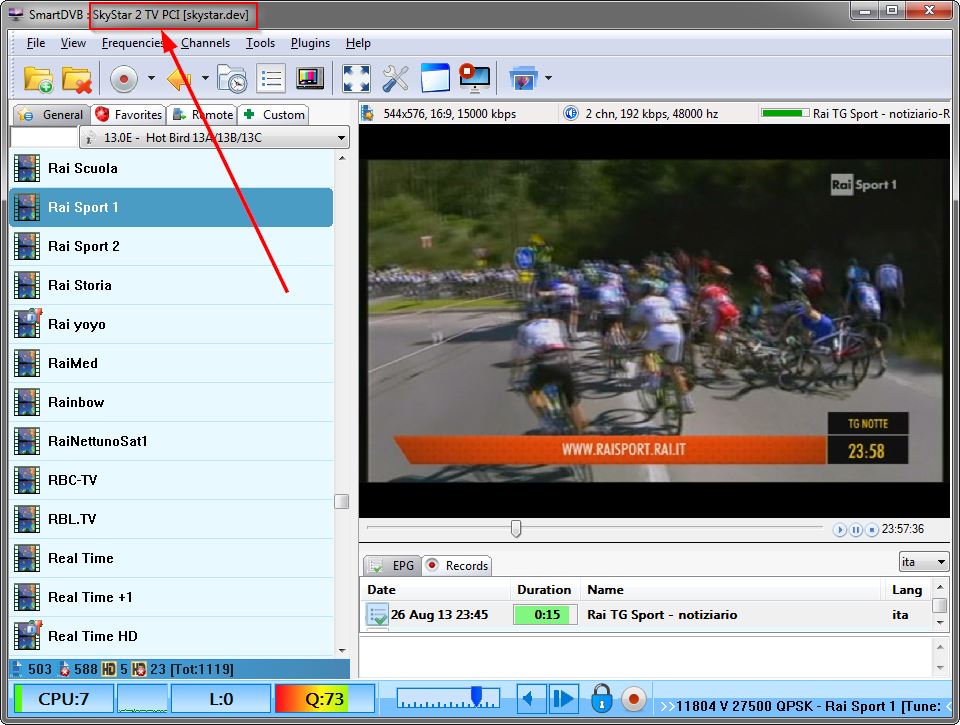Click the yellow back arrow toolbar icon
This screenshot has width=960, height=725.
[x=179, y=79]
